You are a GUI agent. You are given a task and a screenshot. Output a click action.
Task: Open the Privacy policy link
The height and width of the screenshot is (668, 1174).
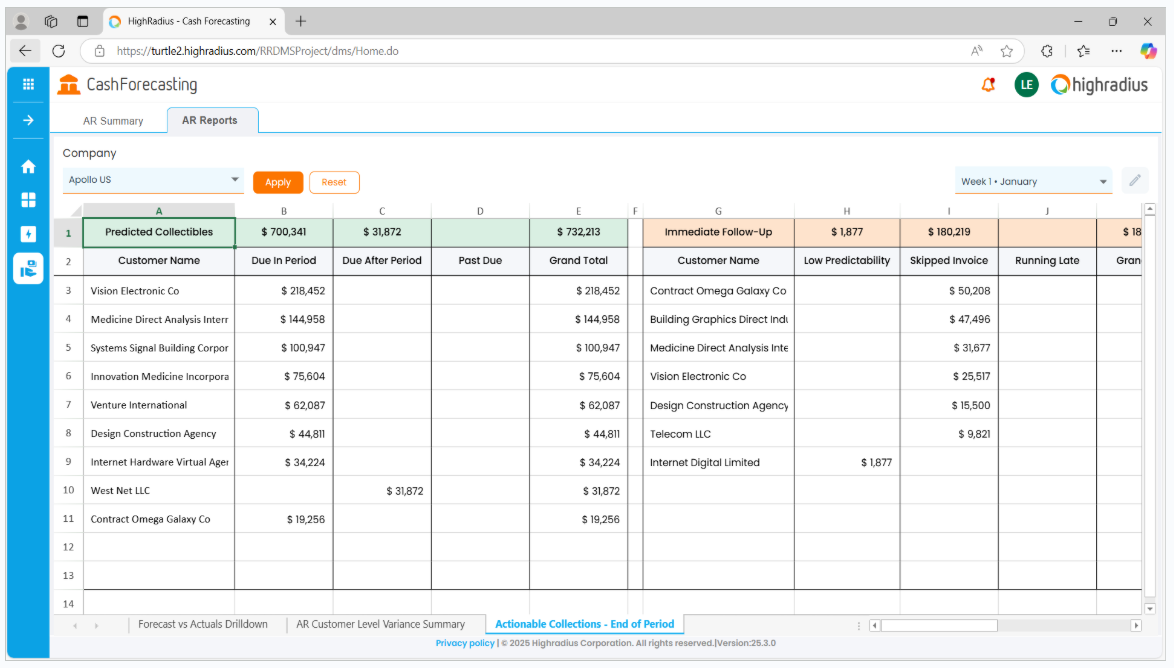pyautogui.click(x=465, y=643)
